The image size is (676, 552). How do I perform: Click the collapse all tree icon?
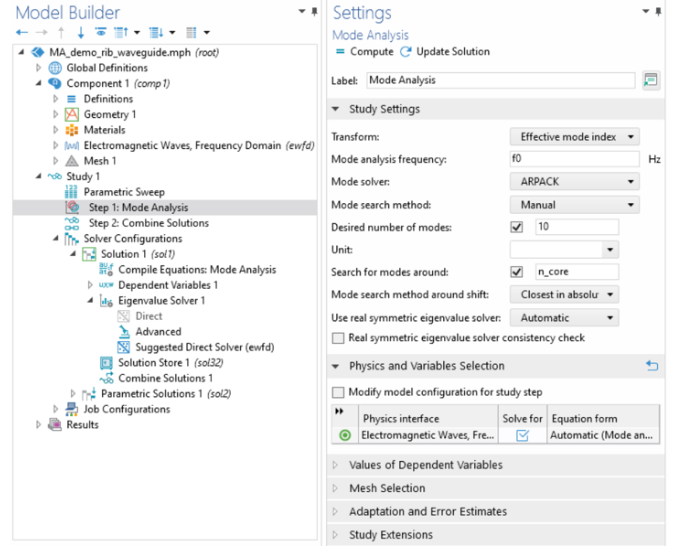121,32
